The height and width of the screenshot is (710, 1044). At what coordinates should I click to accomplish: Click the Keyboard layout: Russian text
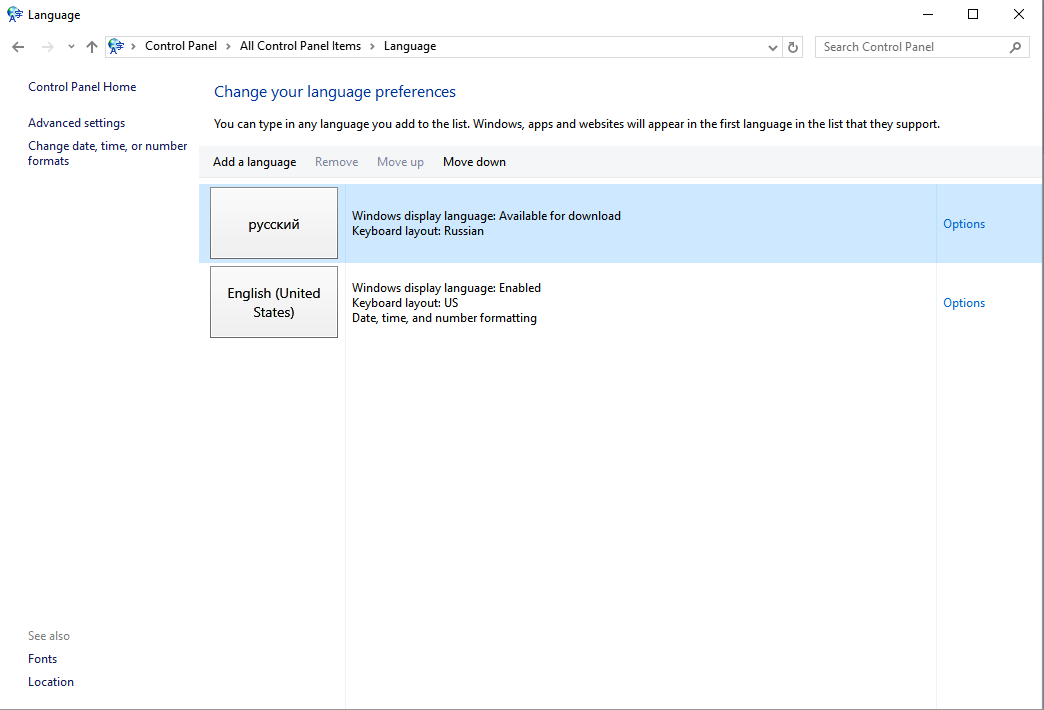(x=417, y=231)
